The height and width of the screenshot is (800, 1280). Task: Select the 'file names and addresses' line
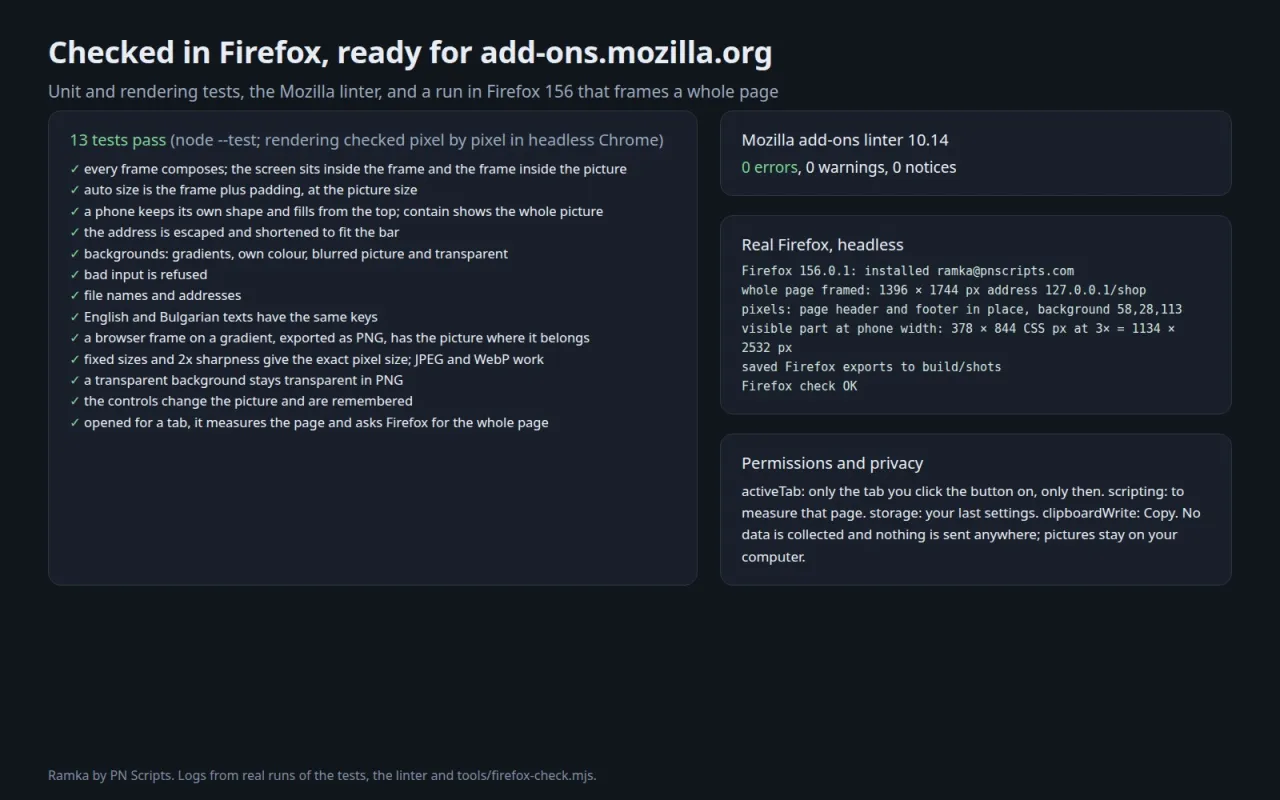155,296
